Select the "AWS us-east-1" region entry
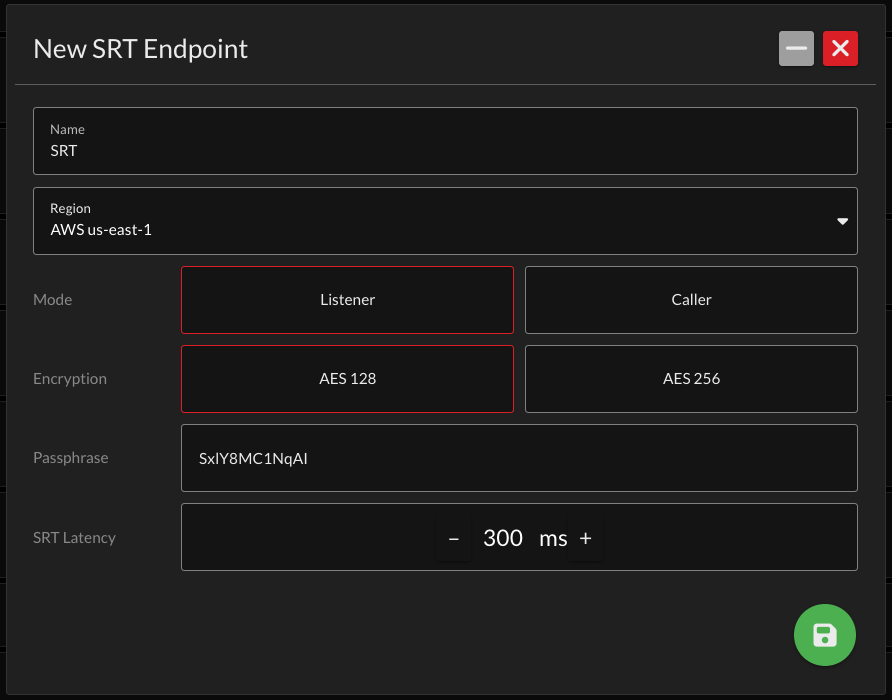The width and height of the screenshot is (892, 700). pos(101,230)
